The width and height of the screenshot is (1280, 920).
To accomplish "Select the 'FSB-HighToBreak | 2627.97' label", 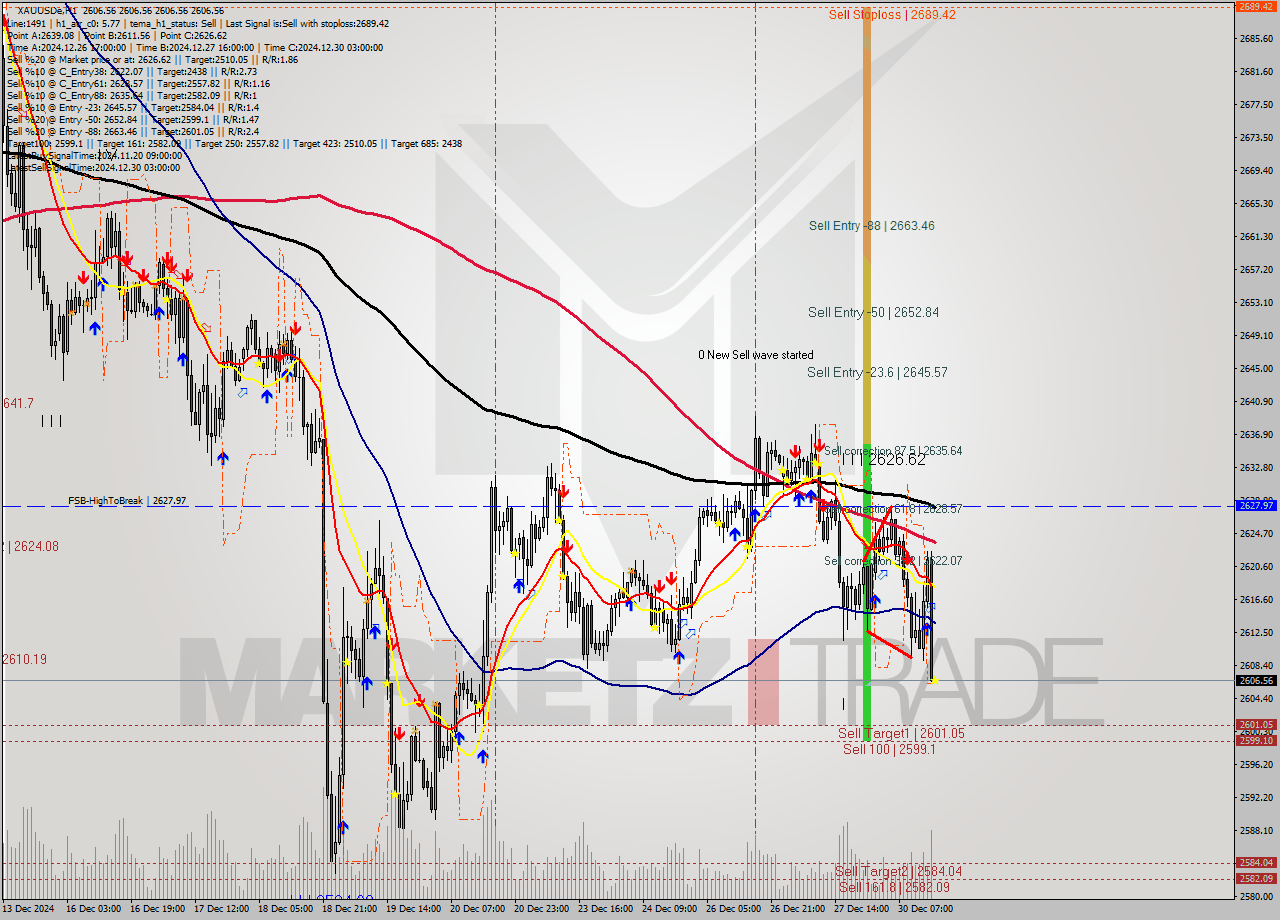I will click(127, 501).
